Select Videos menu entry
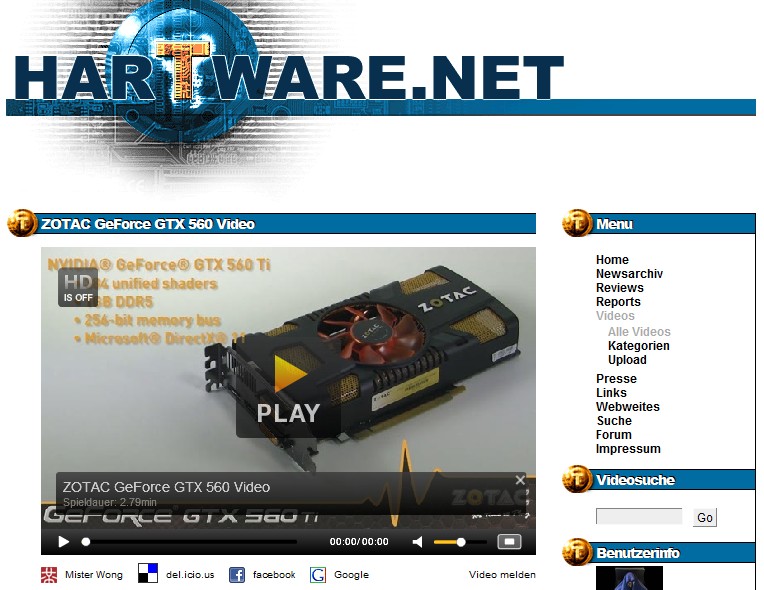Viewport: 764px width, 590px height. coord(615,316)
